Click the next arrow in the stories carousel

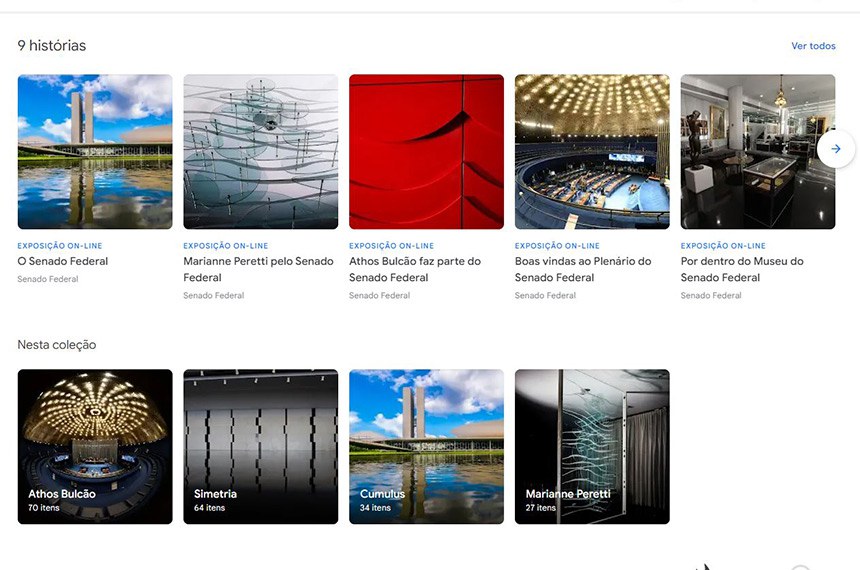pyautogui.click(x=835, y=149)
